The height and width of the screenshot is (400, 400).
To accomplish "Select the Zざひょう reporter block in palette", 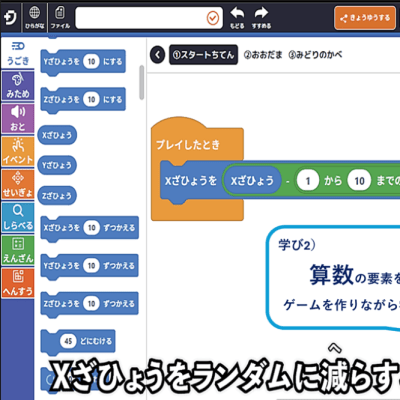I will pos(57,195).
